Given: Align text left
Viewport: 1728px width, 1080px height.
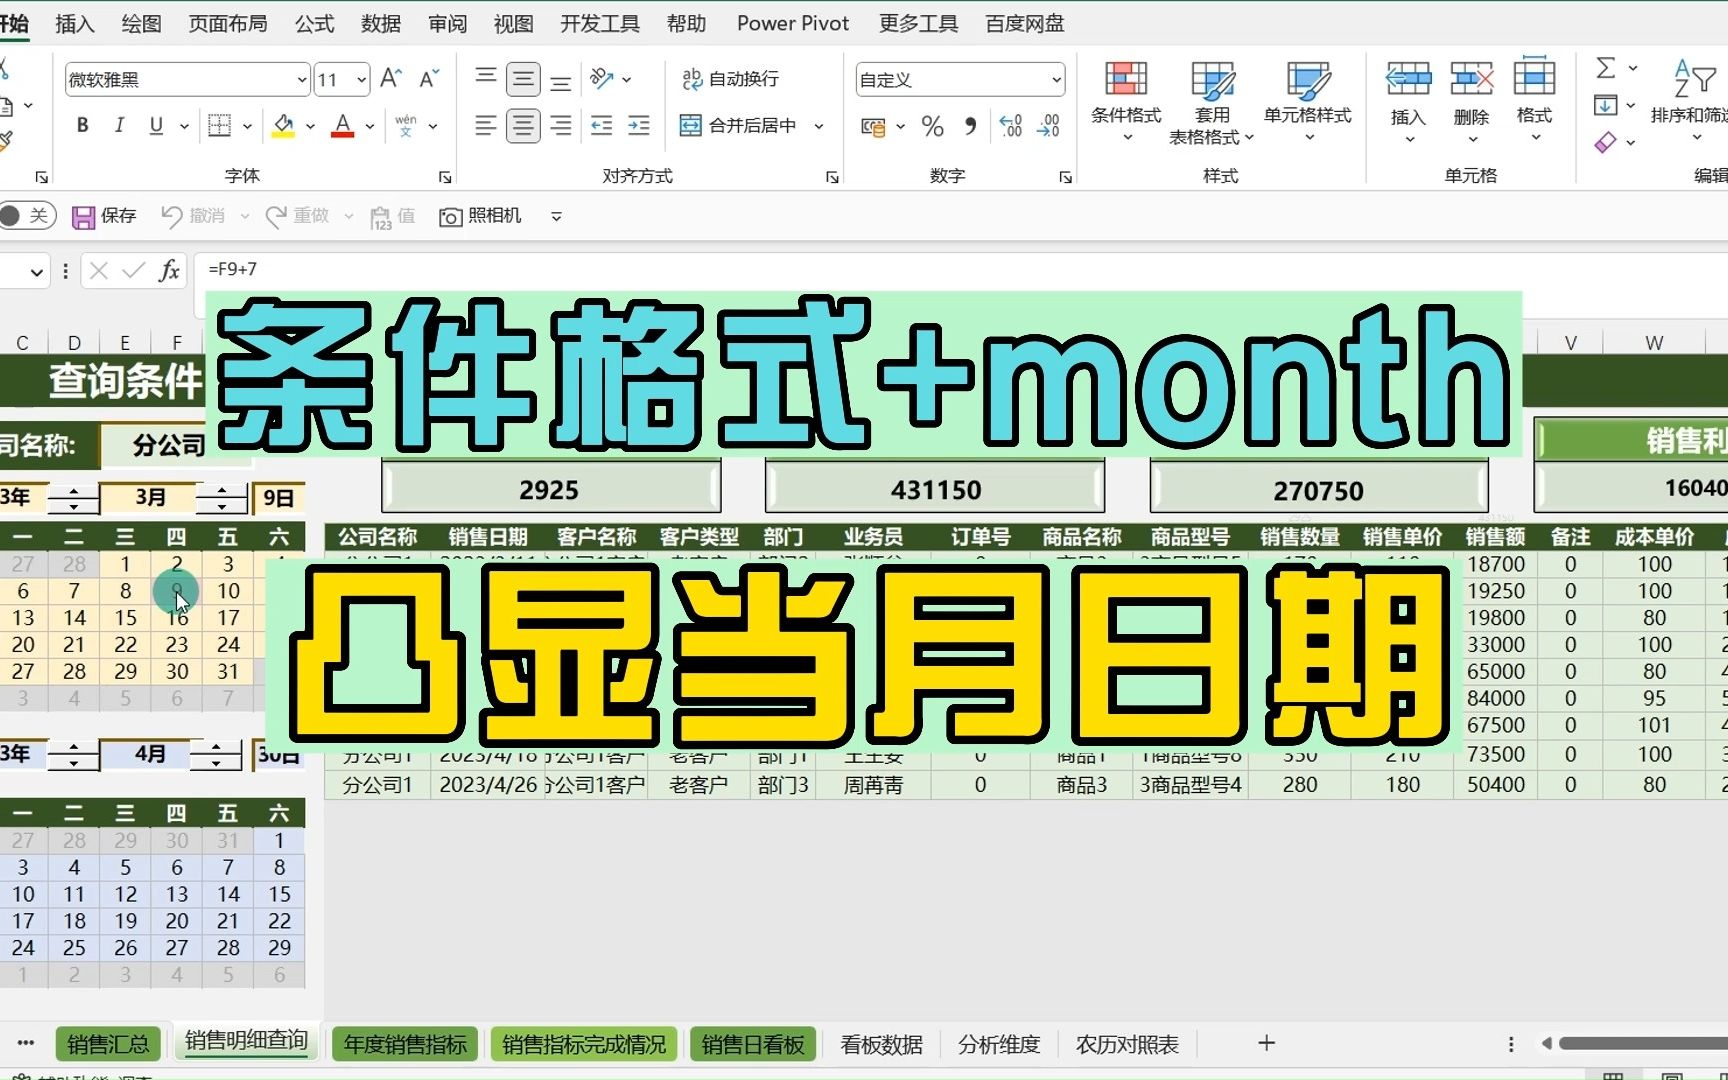Looking at the screenshot, I should [486, 126].
